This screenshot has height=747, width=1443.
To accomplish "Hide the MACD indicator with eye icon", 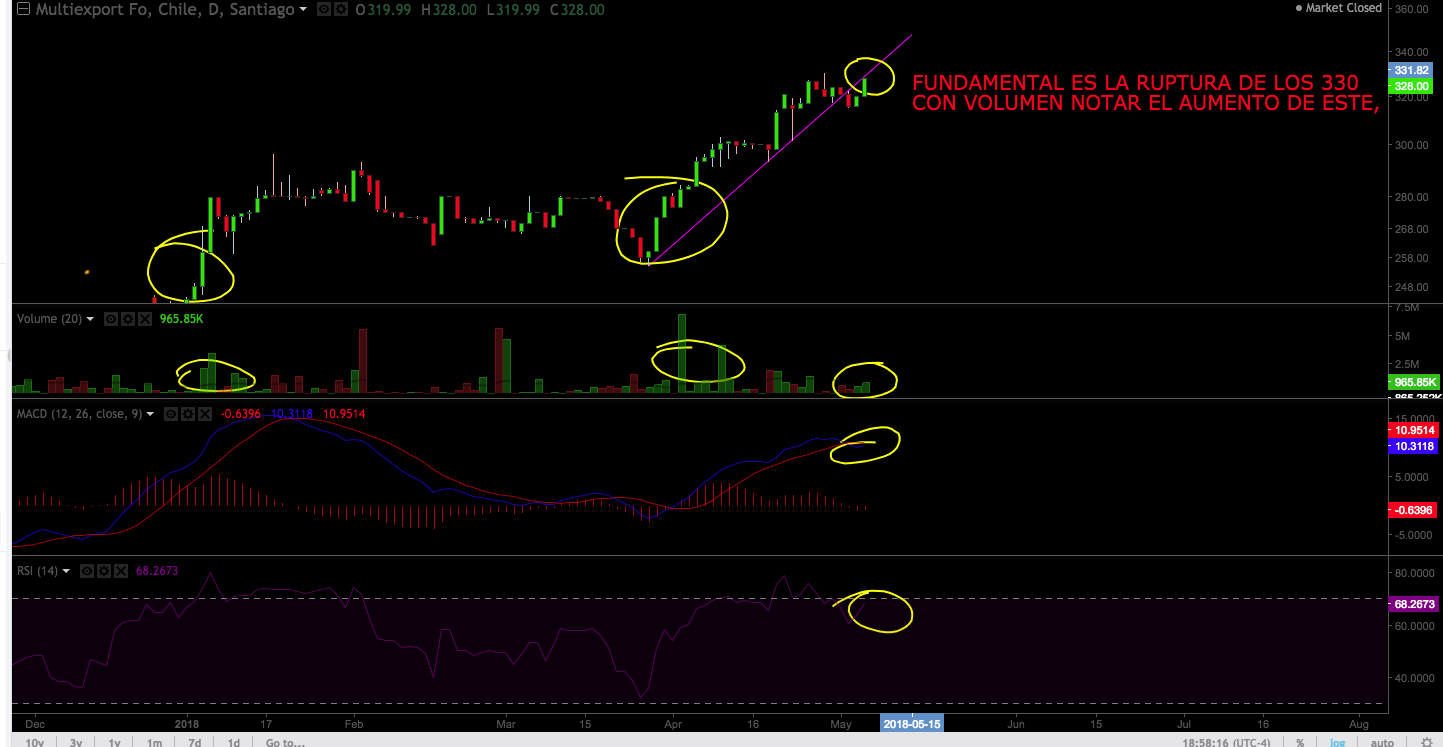I will pos(171,414).
